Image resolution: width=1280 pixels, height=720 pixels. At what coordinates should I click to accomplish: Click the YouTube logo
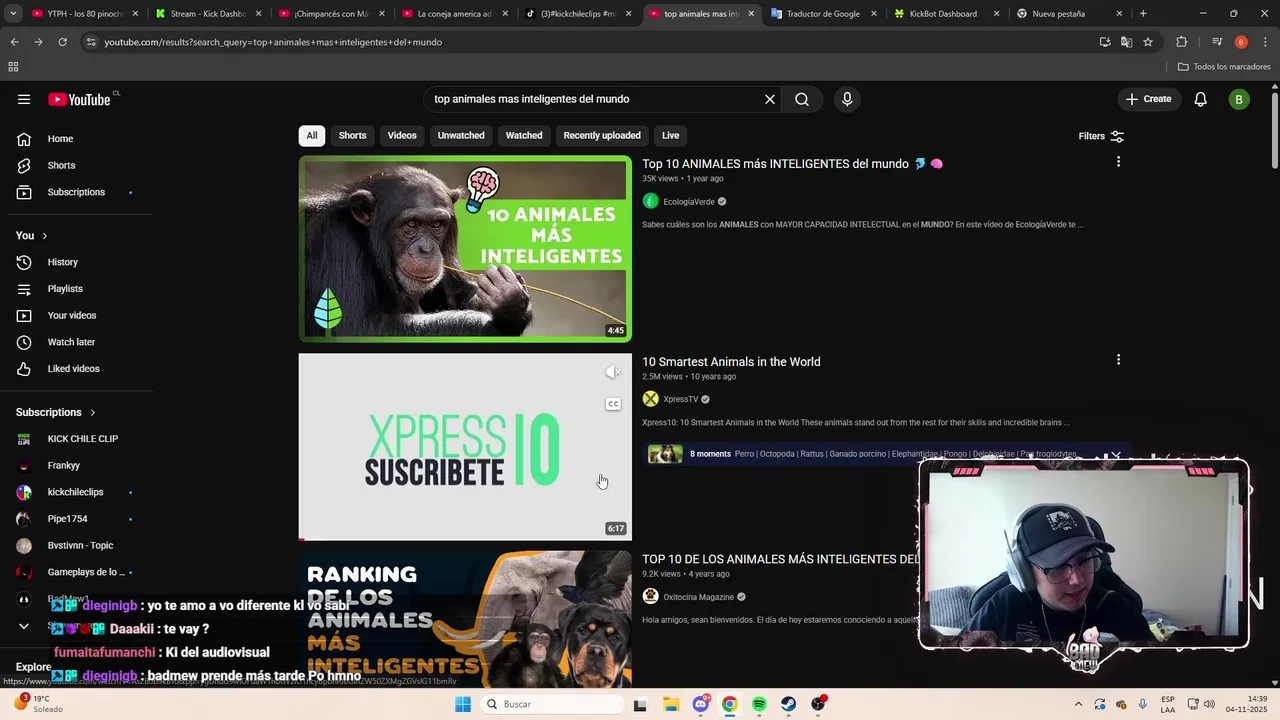pos(79,99)
